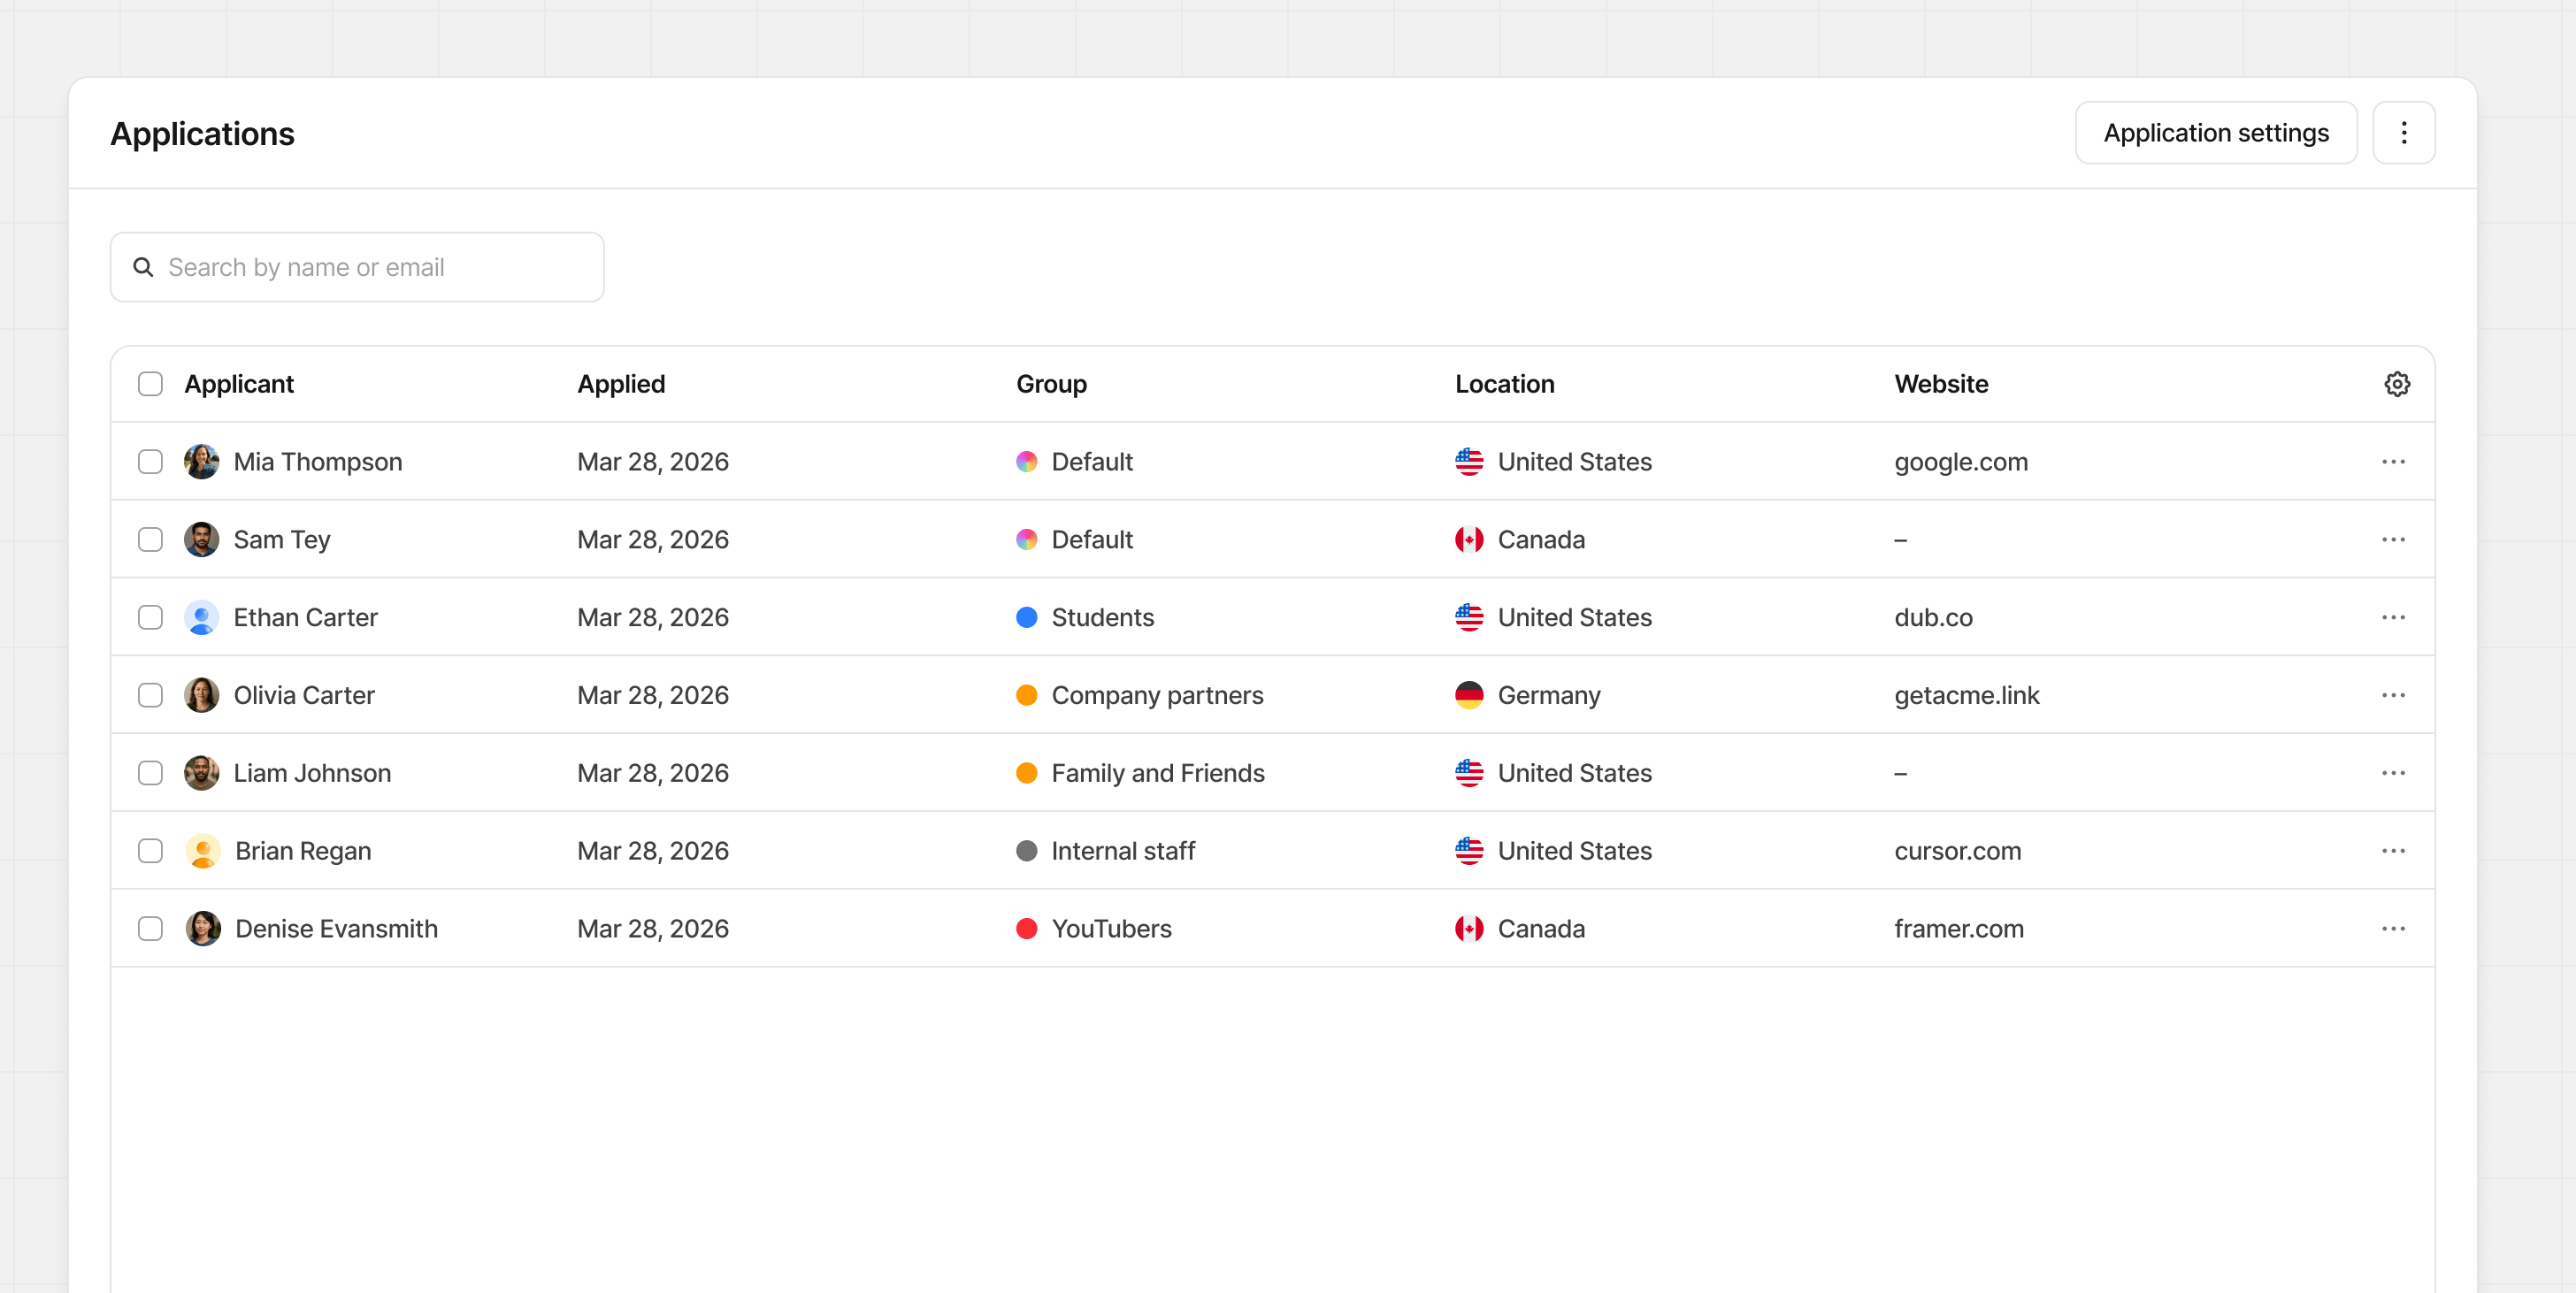Click Canada flag in Denise Evansmith's row
The image size is (2576, 1293).
(x=1469, y=929)
